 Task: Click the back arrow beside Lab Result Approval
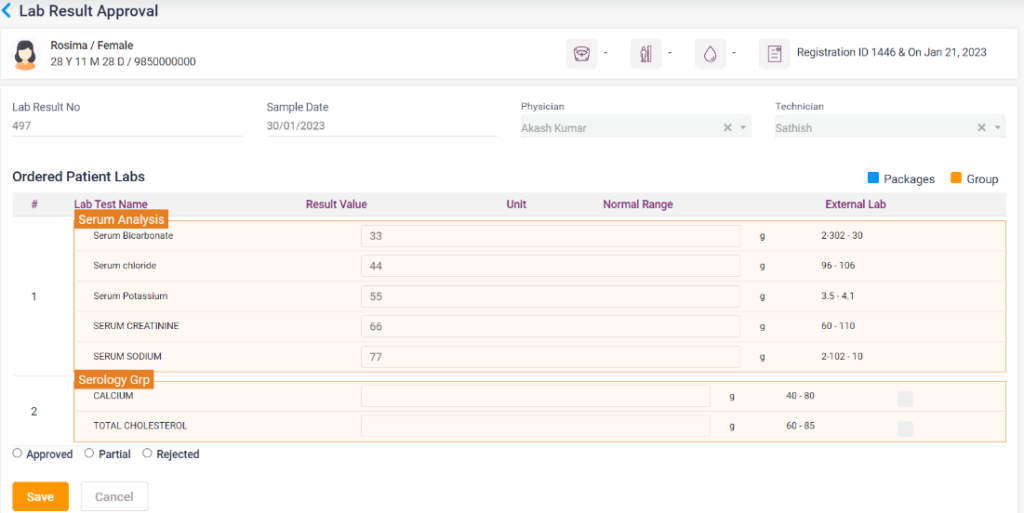(x=8, y=12)
